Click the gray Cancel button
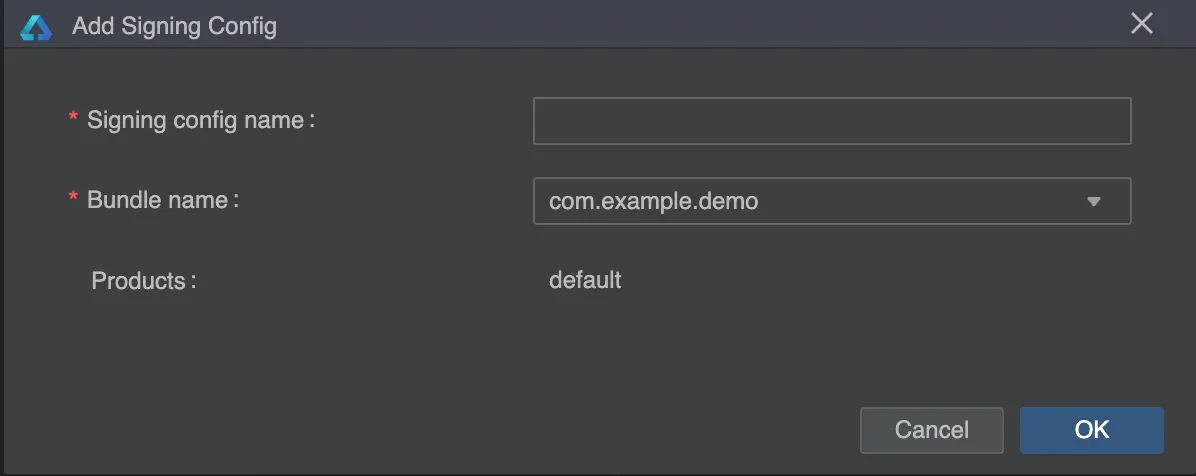This screenshot has height=476, width=1196. click(931, 430)
